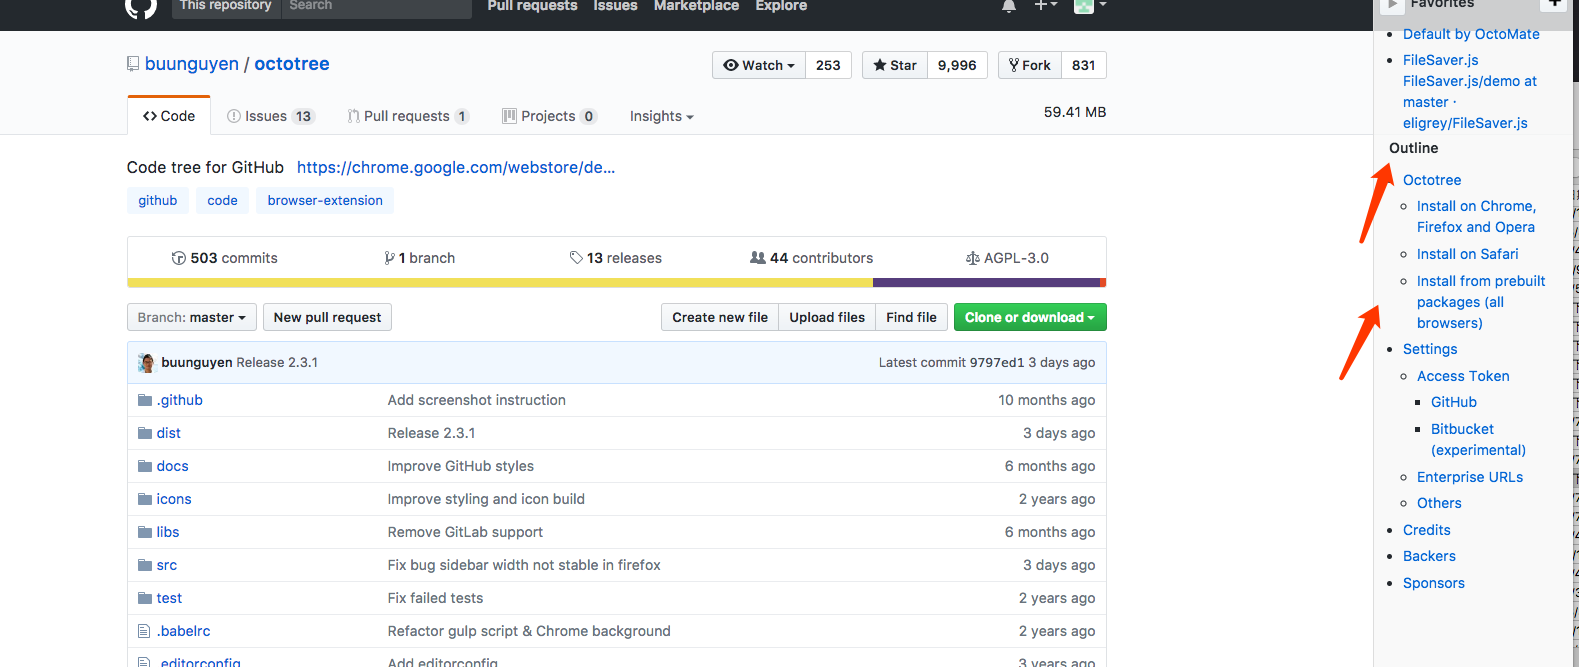Open the Insights dropdown tab
This screenshot has width=1579, height=667.
(x=662, y=116)
